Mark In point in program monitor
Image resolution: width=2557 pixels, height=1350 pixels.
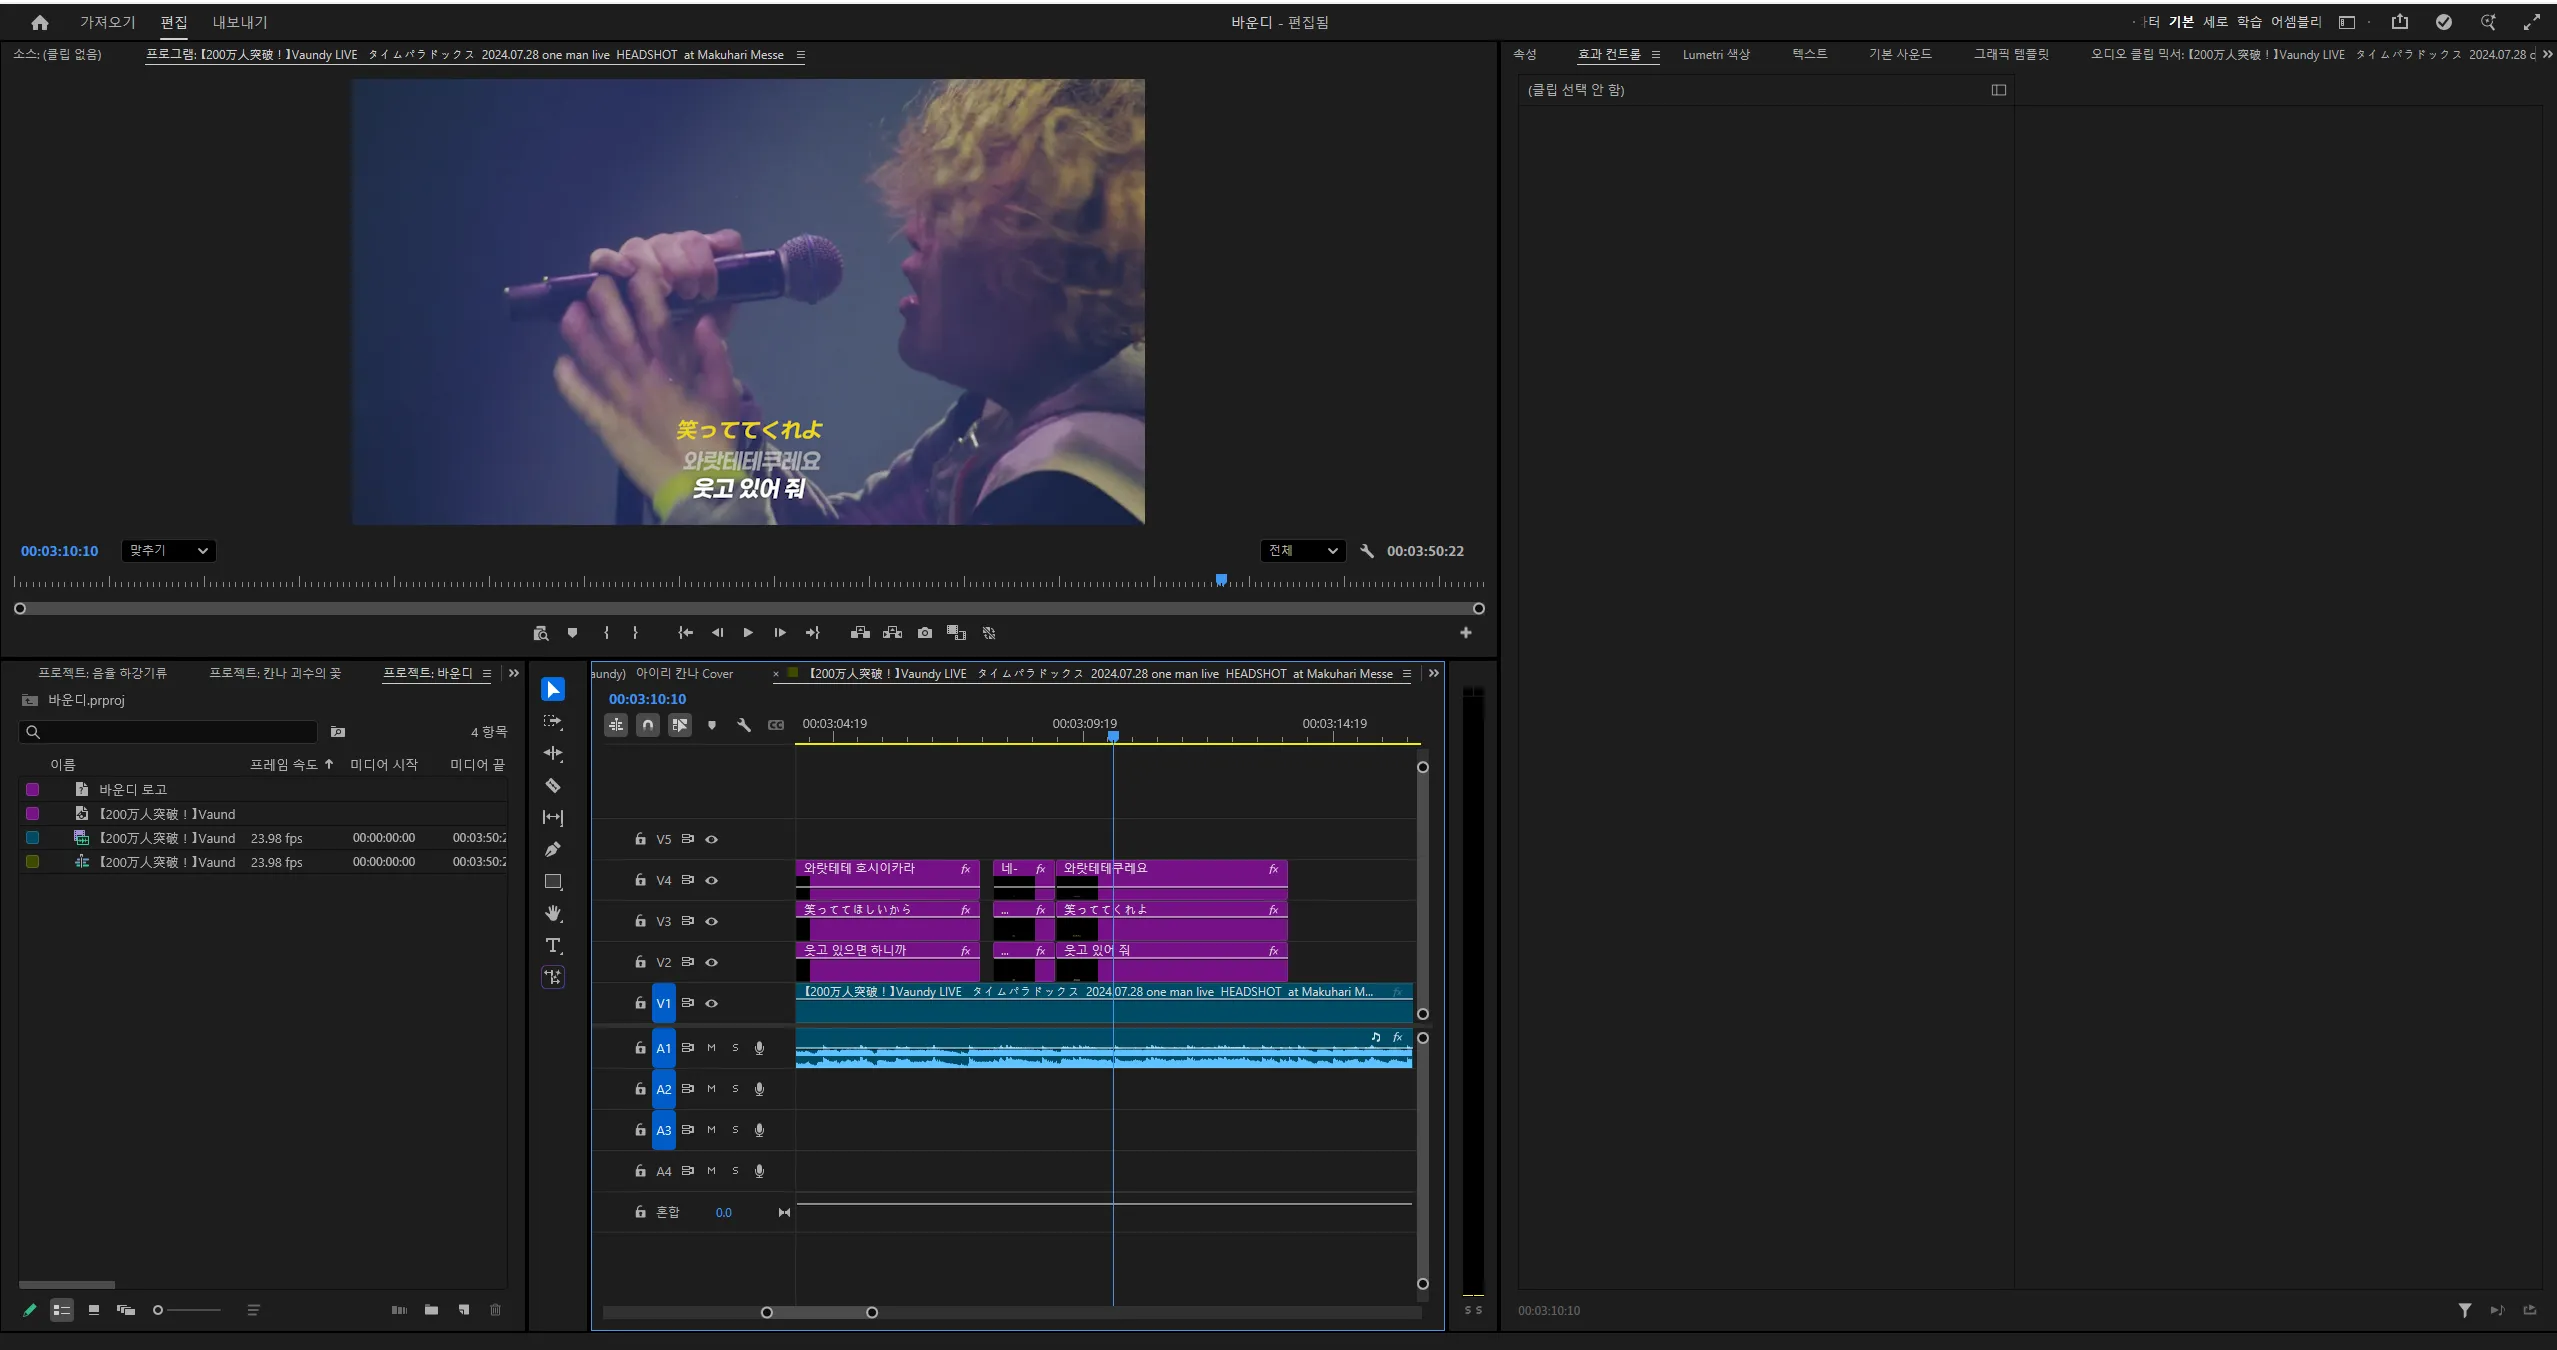606,633
